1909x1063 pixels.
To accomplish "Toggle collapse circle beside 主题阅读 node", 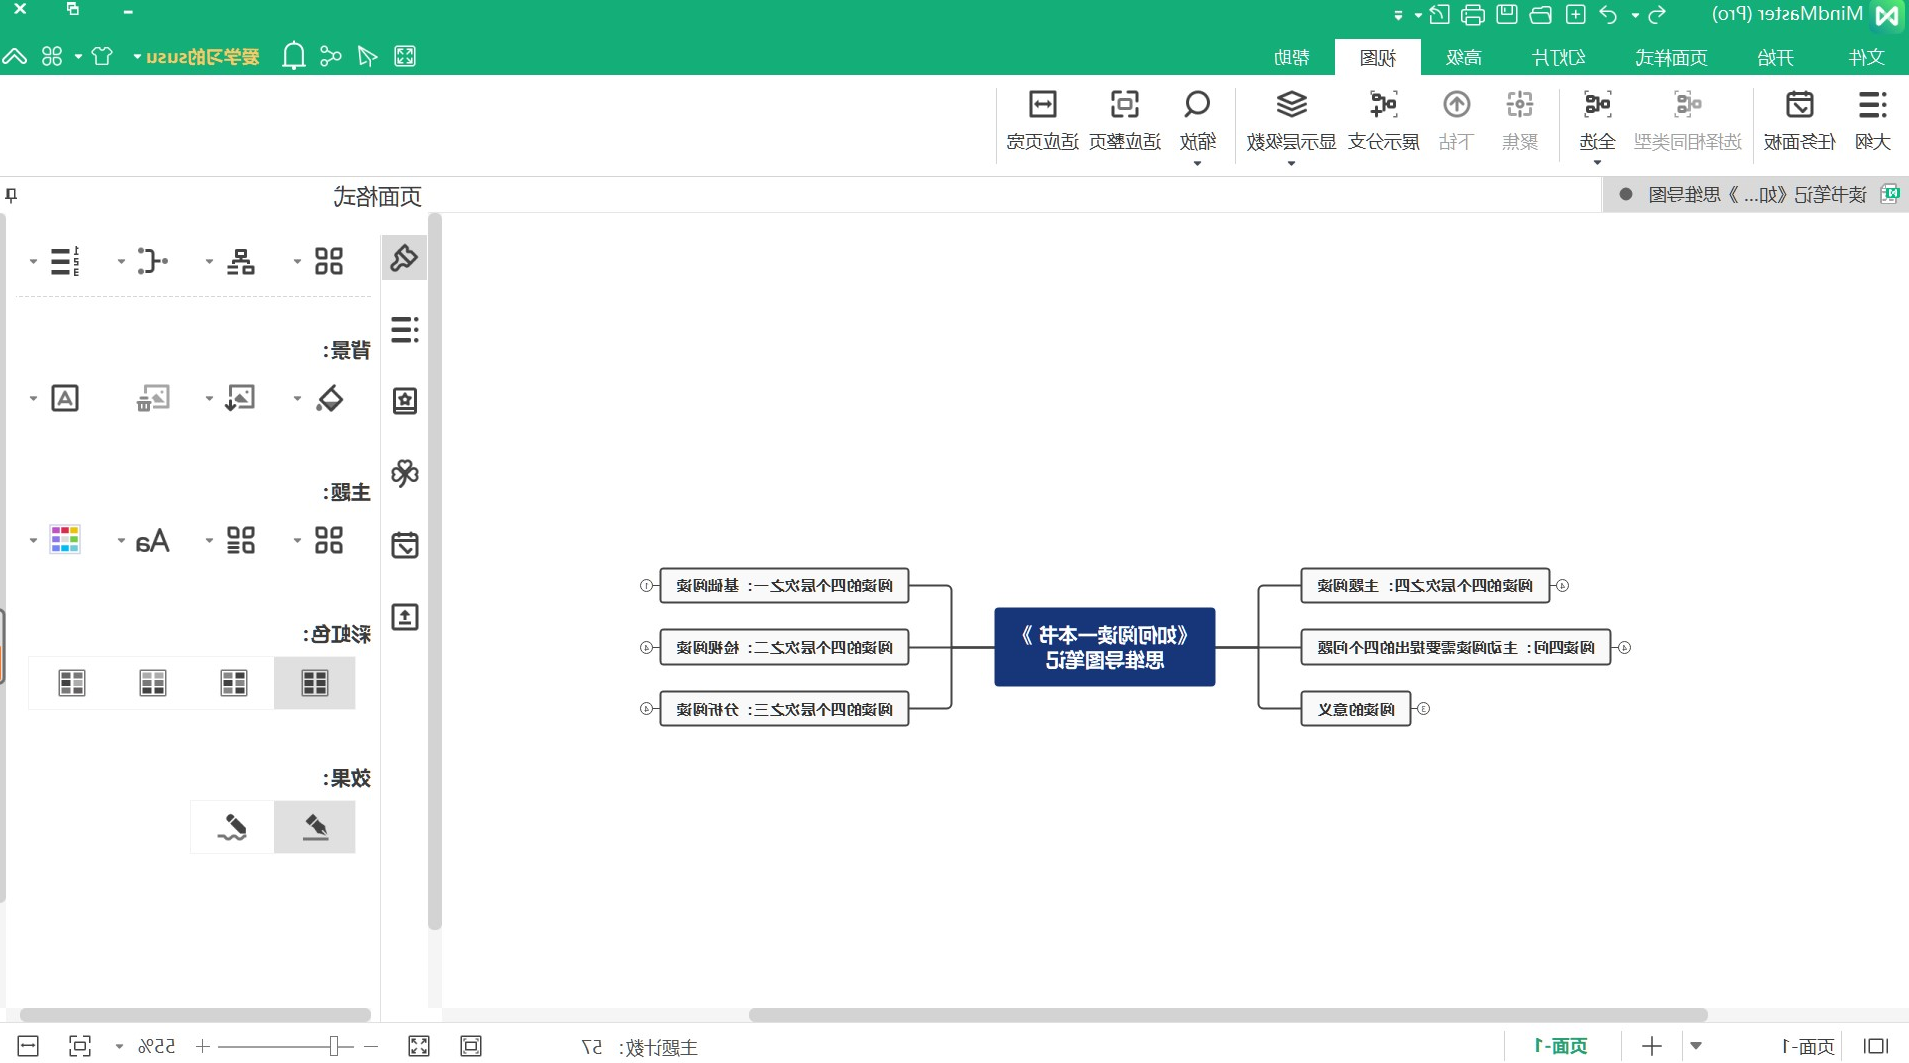I will 1562,586.
